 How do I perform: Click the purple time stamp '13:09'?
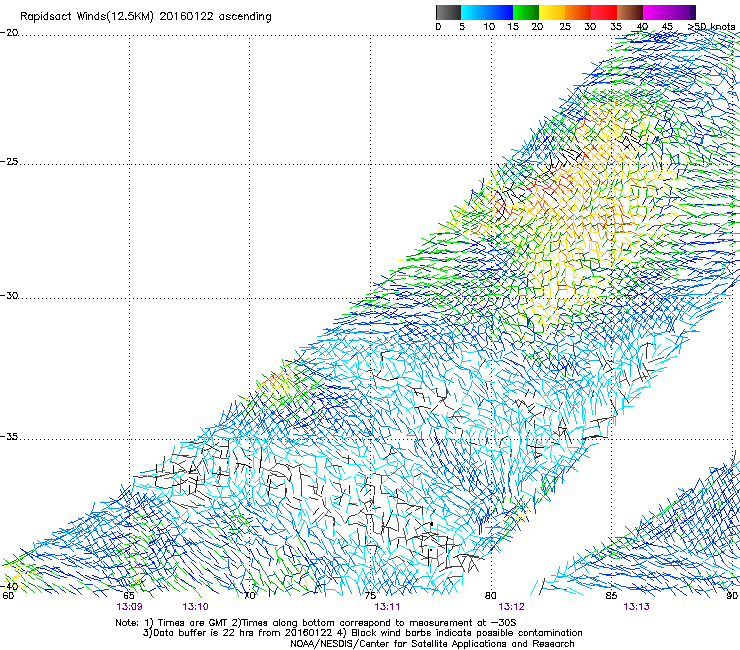coord(129,607)
